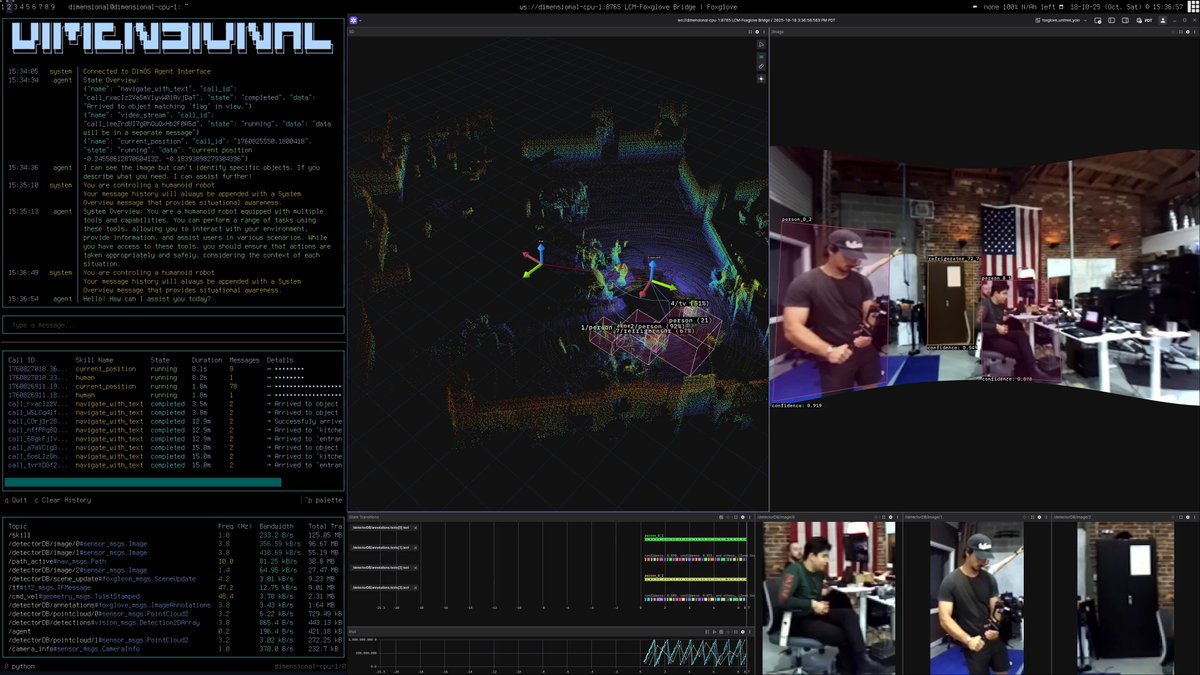Click Clear History in the terminal footer

coord(63,500)
